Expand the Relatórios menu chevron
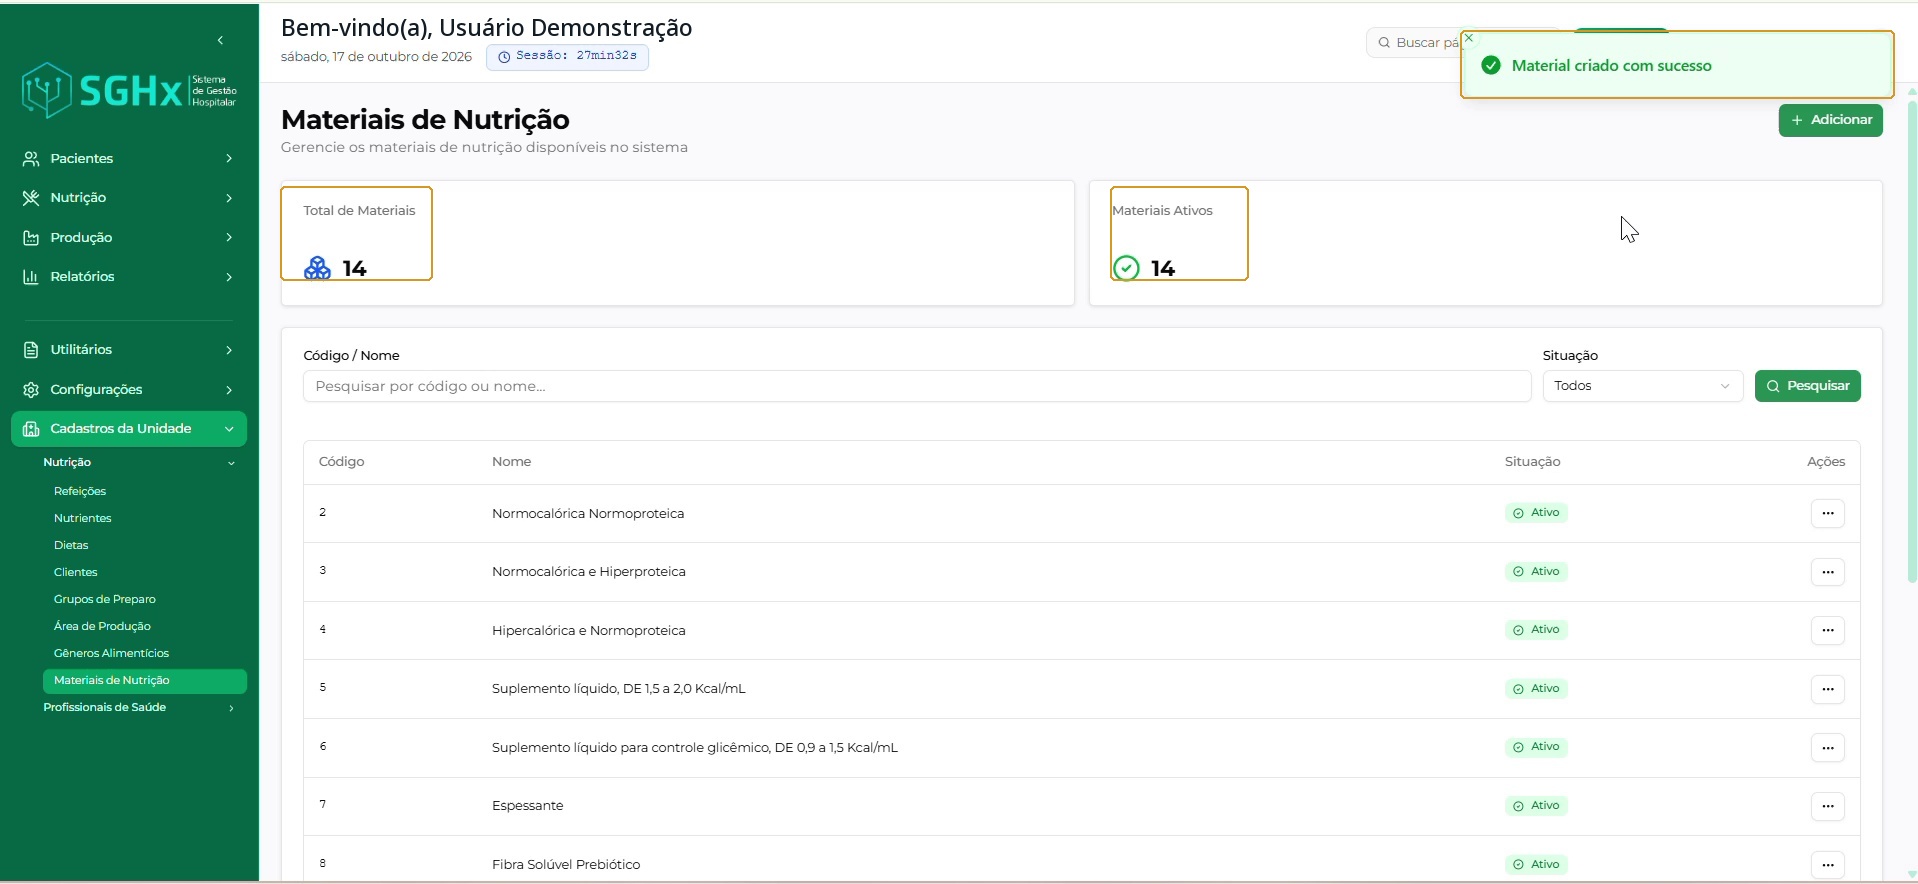Image resolution: width=1918 pixels, height=884 pixels. pyautogui.click(x=229, y=277)
